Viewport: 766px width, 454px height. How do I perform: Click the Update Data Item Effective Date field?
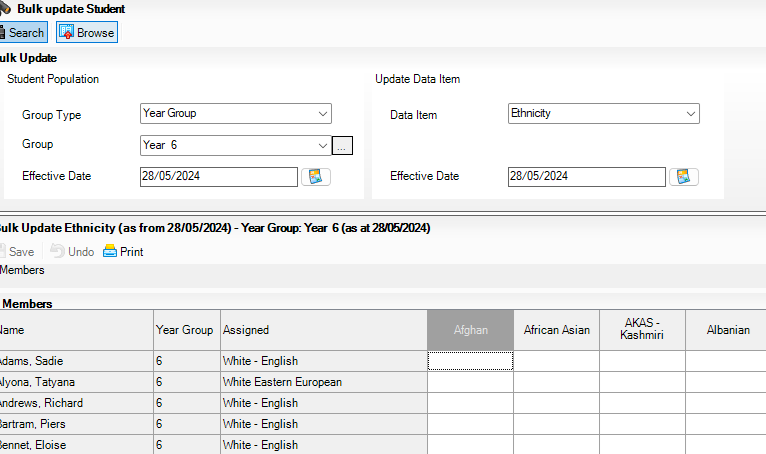586,177
